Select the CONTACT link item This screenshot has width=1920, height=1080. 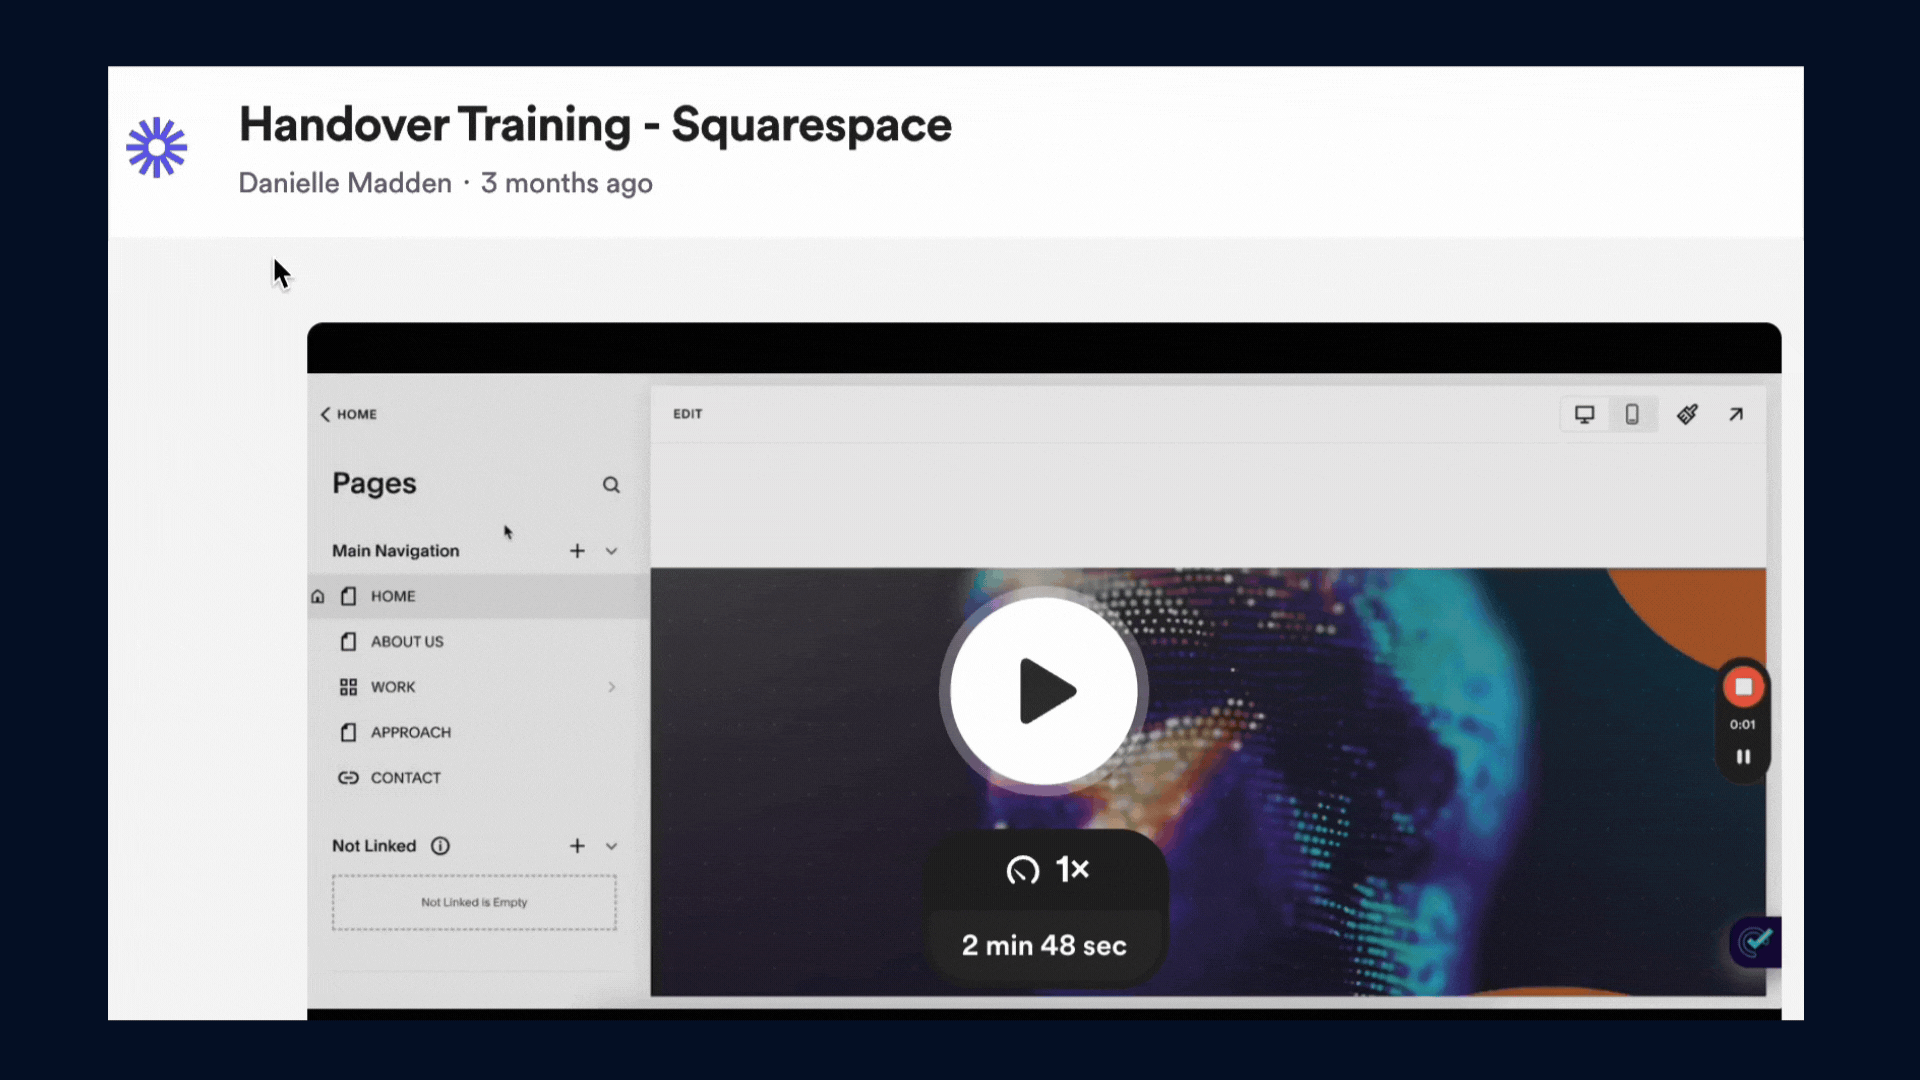click(x=405, y=778)
